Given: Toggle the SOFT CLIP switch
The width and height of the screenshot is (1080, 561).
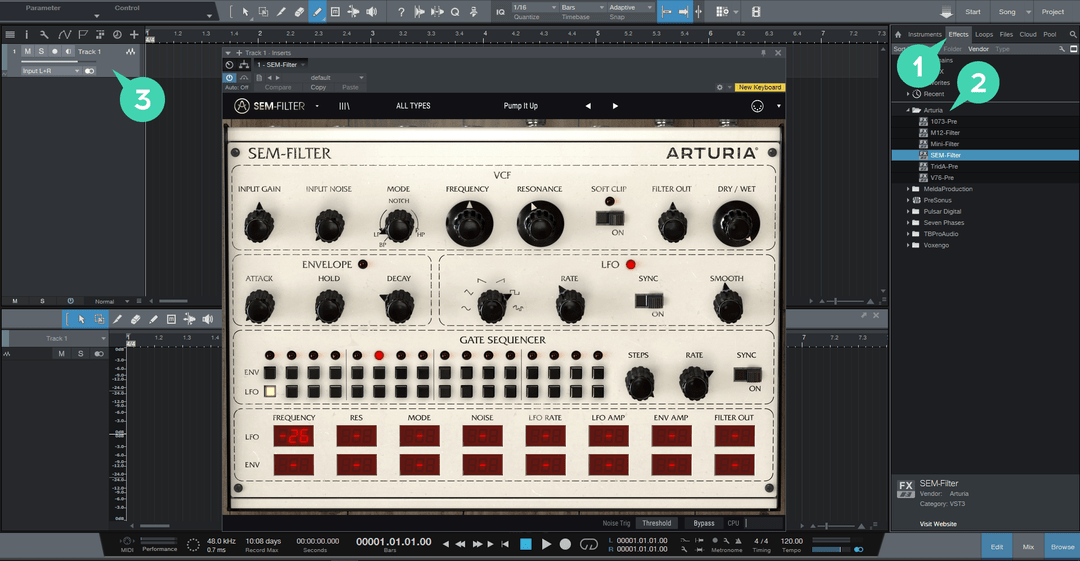Looking at the screenshot, I should coord(610,218).
